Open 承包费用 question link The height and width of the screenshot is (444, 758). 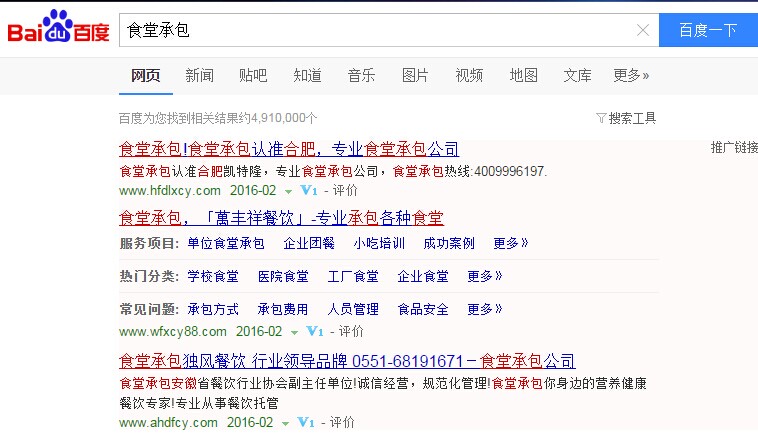(283, 309)
